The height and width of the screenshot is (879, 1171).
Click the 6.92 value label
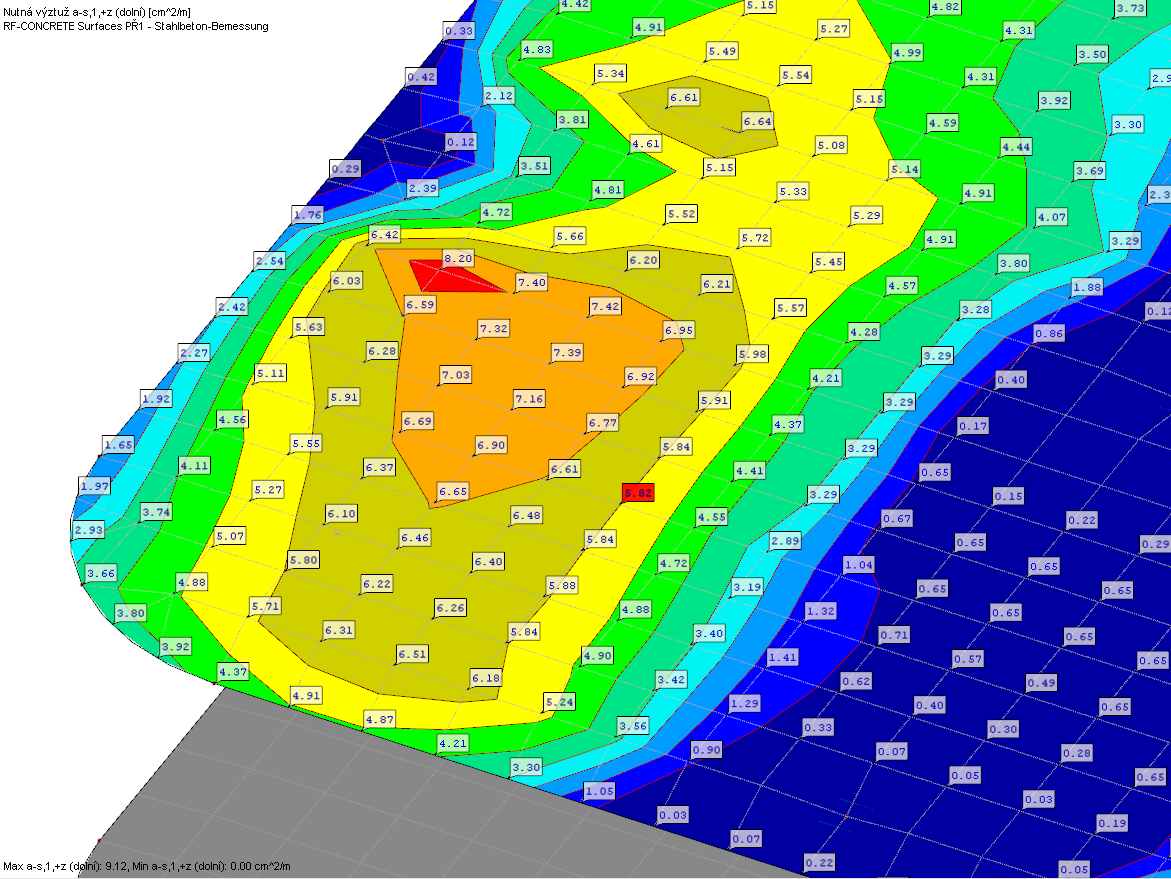point(641,376)
